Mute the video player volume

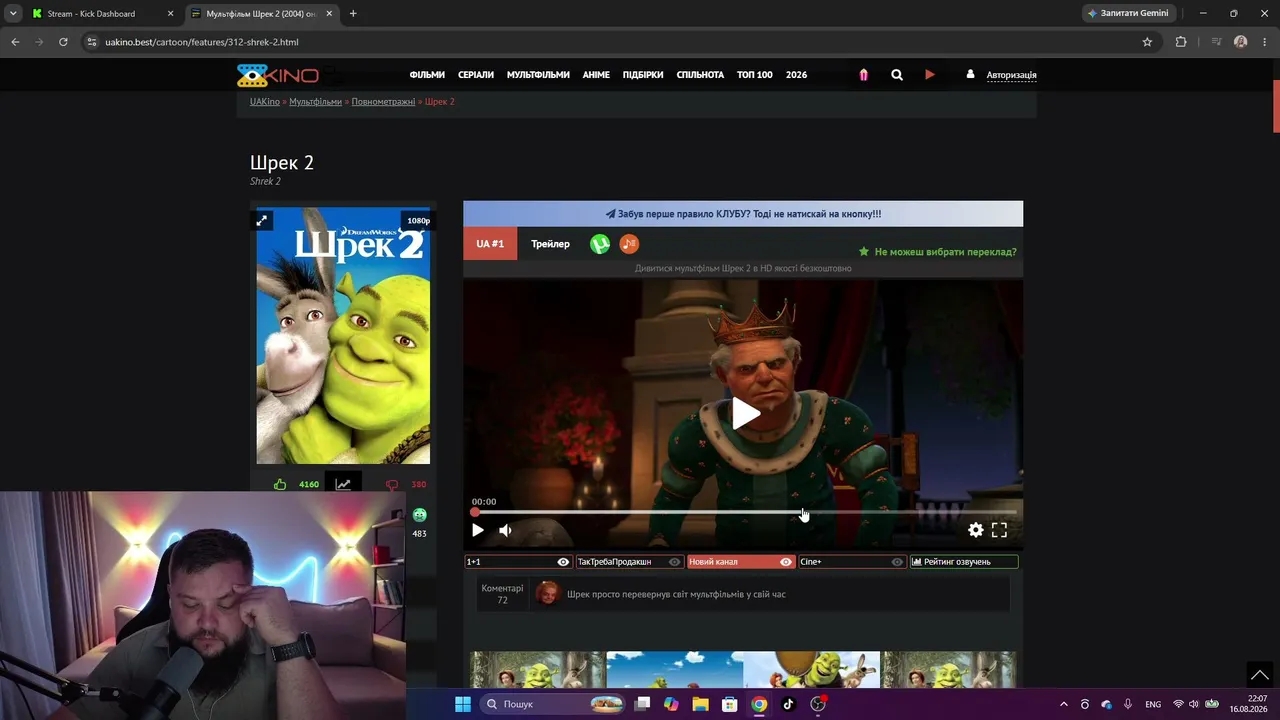tap(505, 530)
